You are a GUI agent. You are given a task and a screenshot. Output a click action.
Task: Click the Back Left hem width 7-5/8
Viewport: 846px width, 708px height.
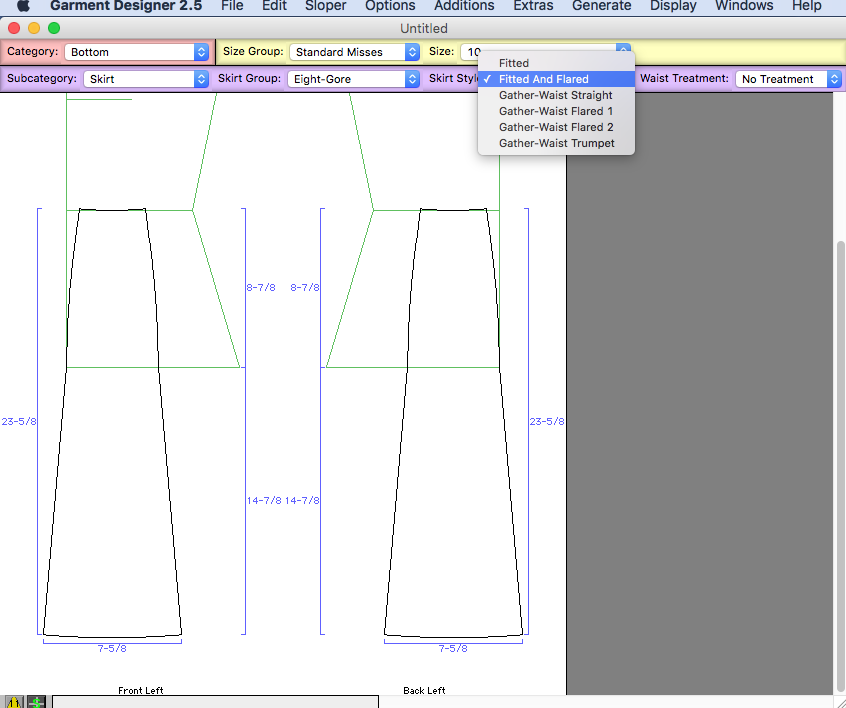453,649
